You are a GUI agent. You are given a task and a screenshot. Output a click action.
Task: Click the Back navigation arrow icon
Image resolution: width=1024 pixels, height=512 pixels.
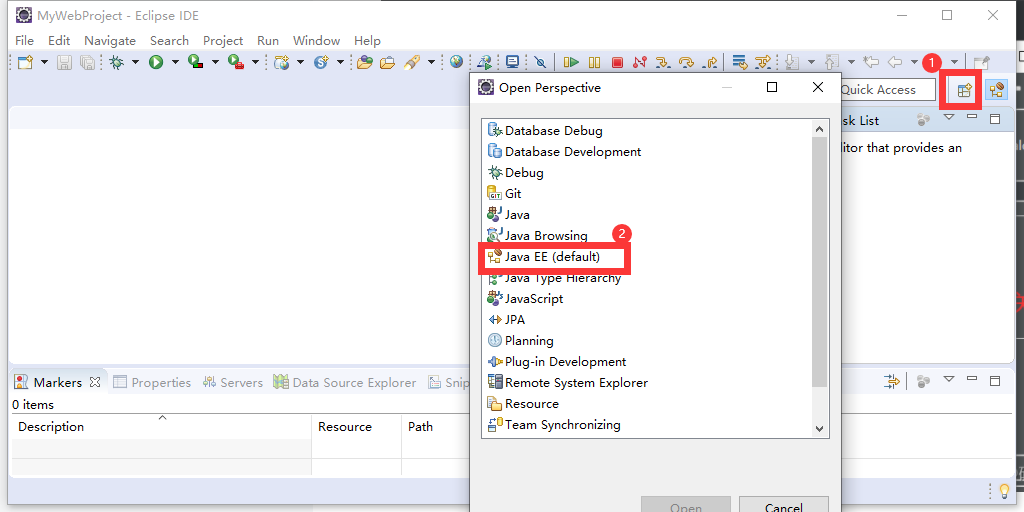[x=895, y=62]
